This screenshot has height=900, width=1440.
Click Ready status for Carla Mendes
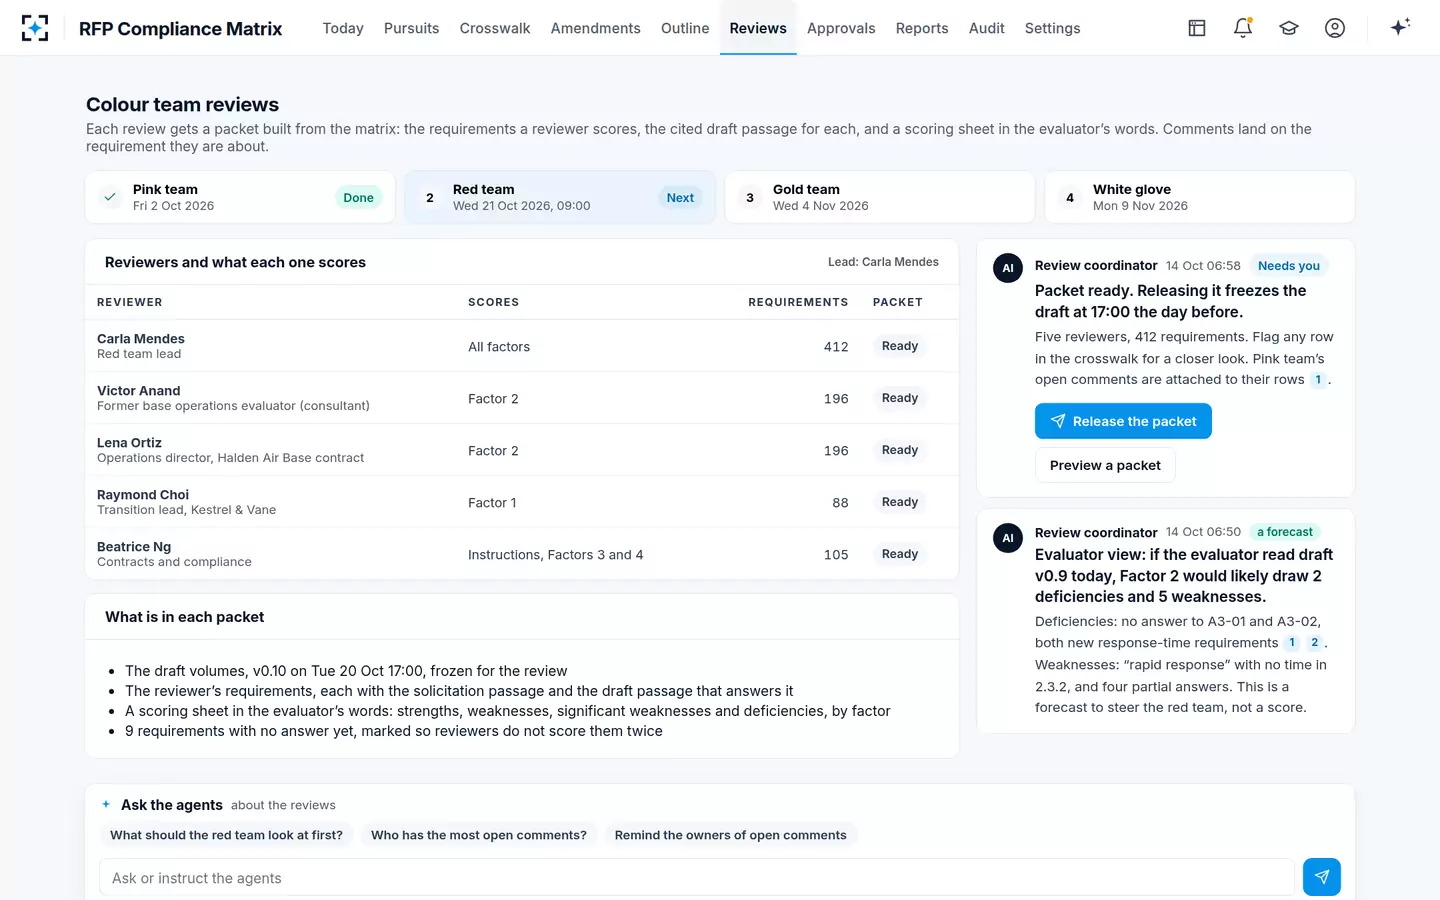900,346
